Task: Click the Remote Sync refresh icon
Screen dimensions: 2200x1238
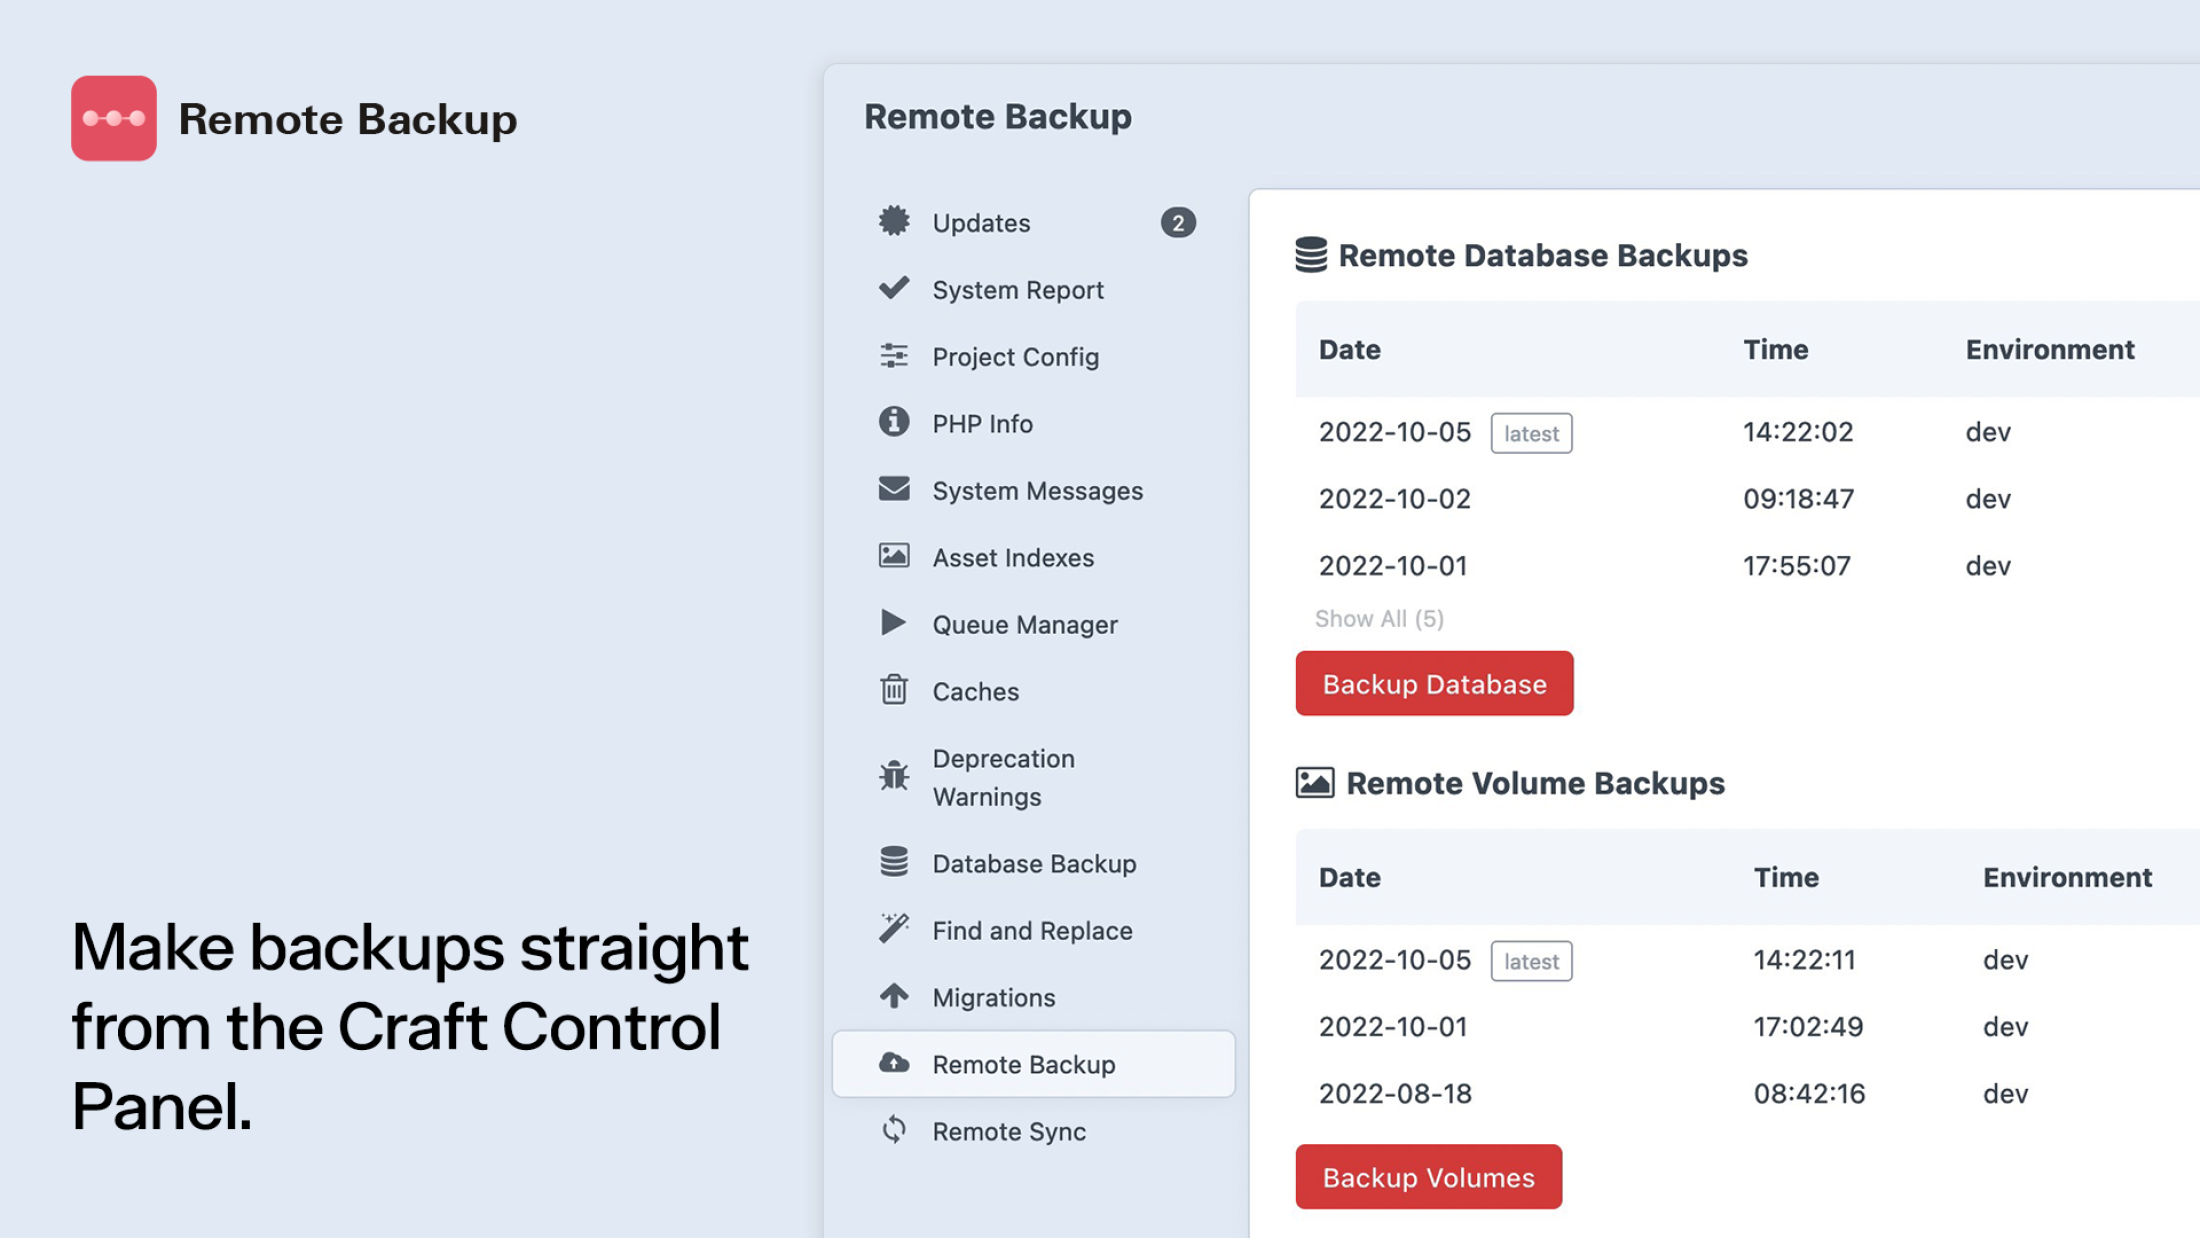Action: [894, 1130]
